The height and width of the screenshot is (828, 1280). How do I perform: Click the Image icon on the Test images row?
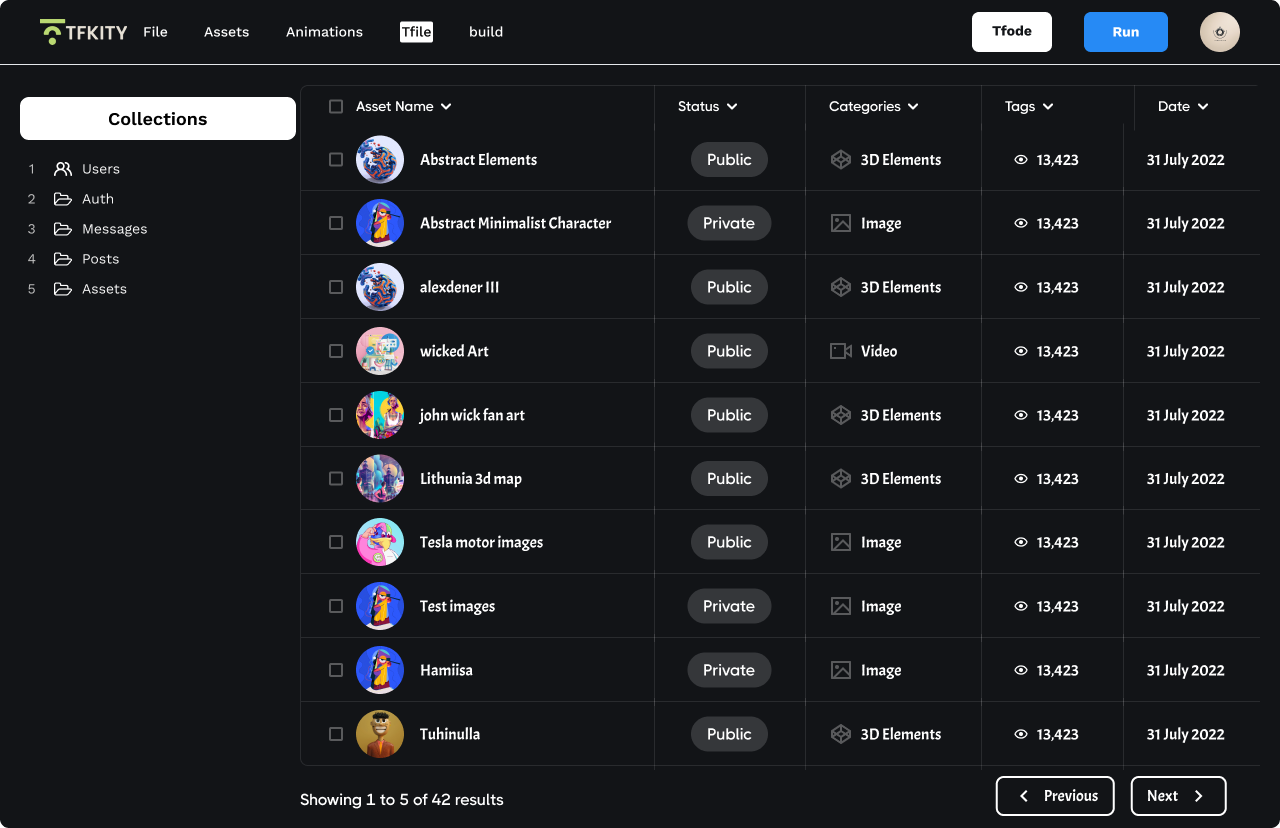point(840,606)
